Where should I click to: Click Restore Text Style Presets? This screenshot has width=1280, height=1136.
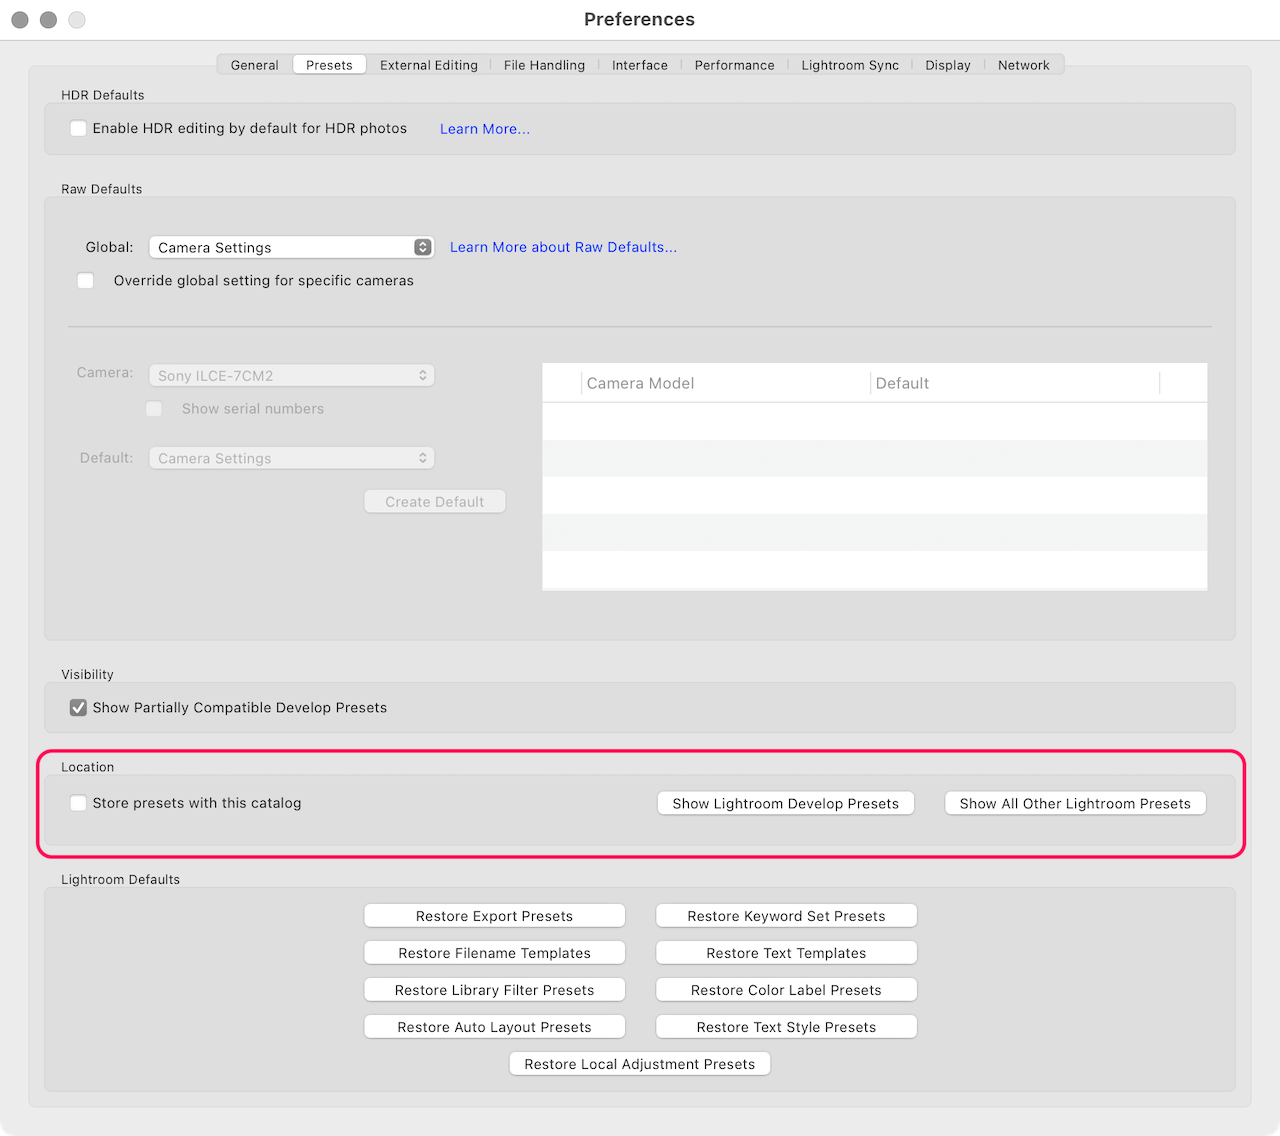[x=786, y=1027]
